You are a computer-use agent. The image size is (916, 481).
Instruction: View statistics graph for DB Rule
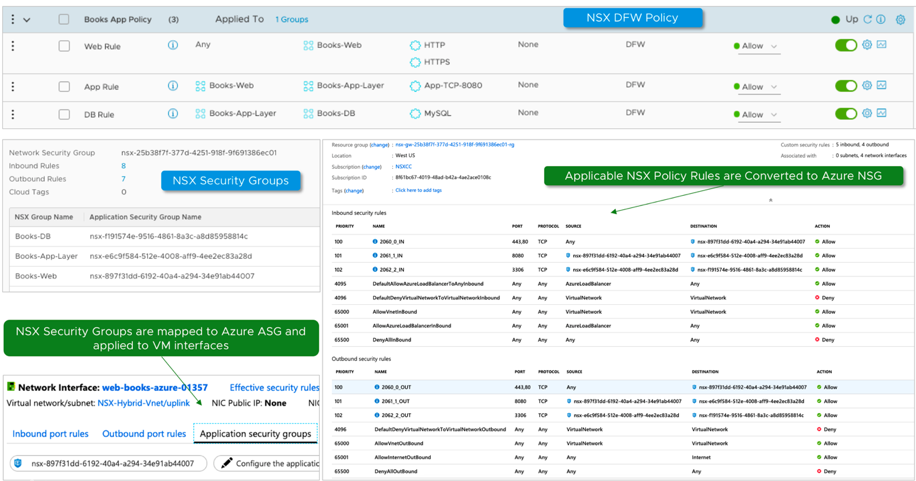[x=882, y=113]
